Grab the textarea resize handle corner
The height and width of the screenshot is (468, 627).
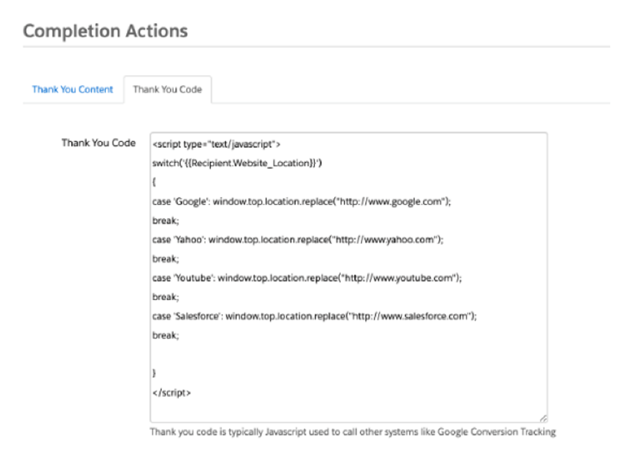543,418
